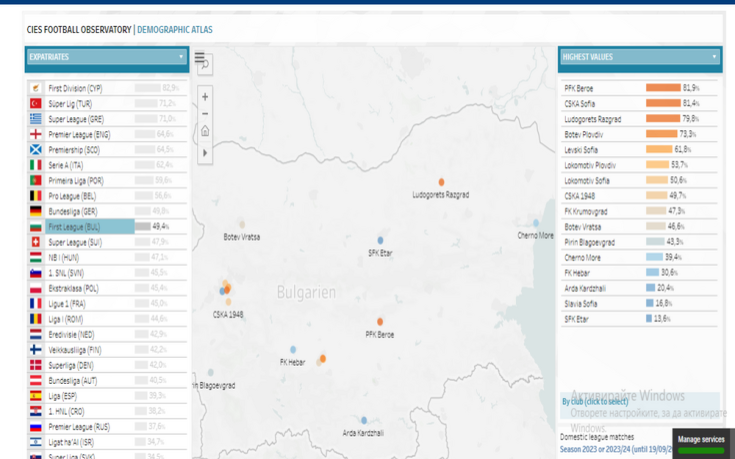Click the Germany flag icon
Screen dimensions: 735x459
coord(36,211)
